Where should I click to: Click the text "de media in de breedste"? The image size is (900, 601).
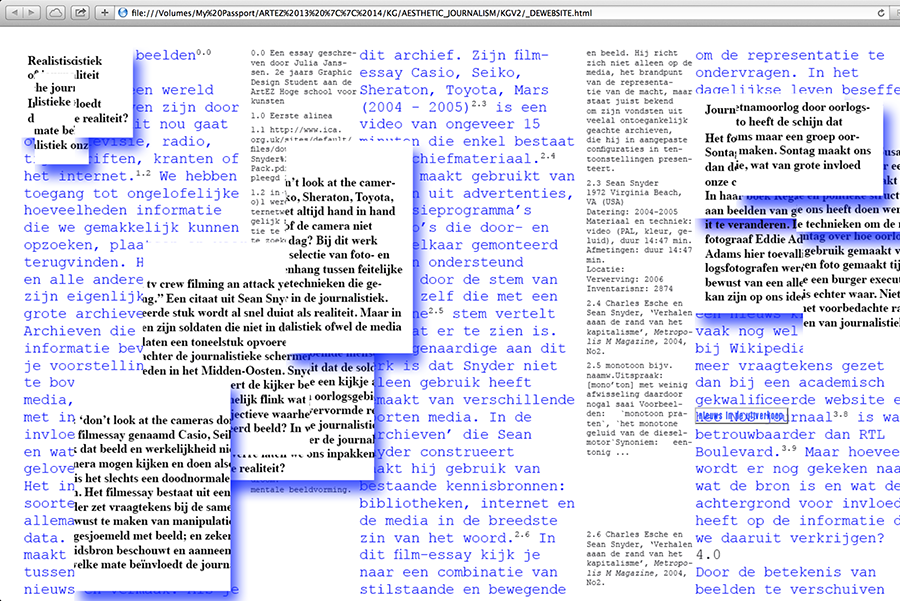pyautogui.click(x=459, y=521)
